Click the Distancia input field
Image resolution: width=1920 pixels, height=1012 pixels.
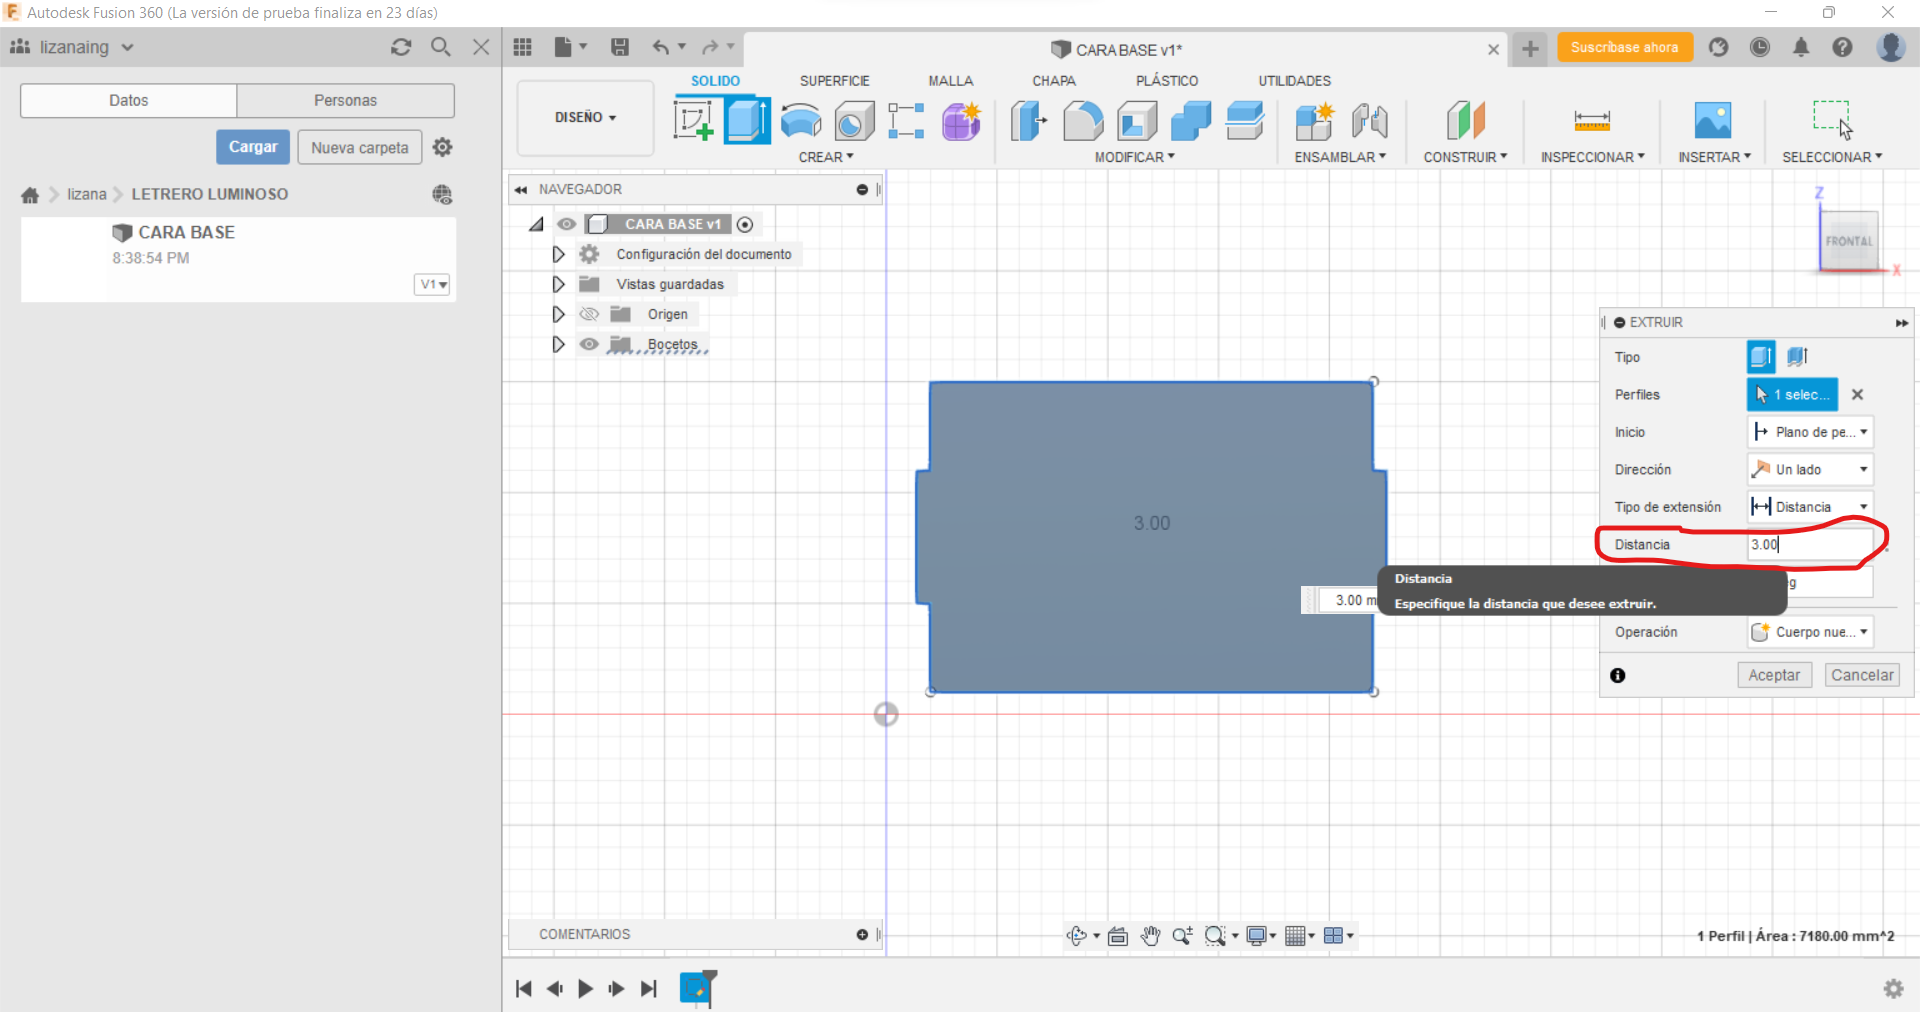[x=1809, y=545]
